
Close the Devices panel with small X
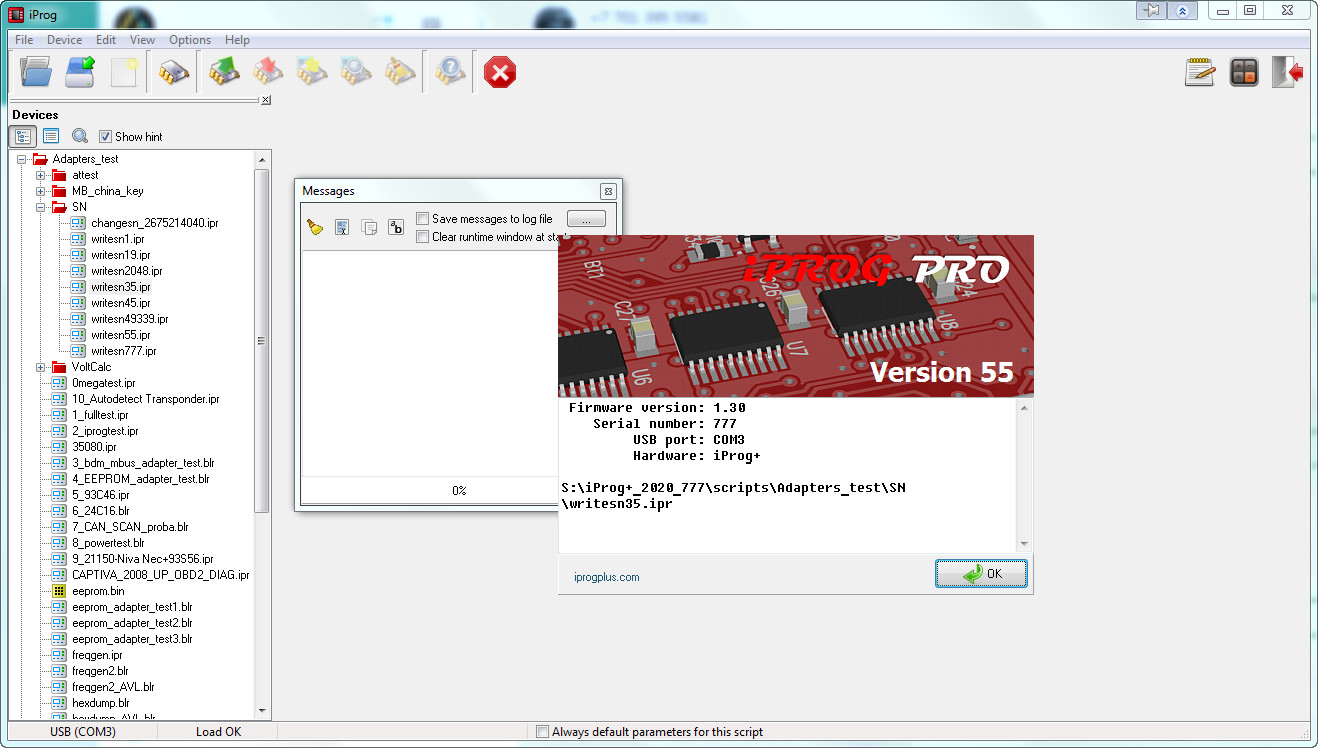[266, 100]
